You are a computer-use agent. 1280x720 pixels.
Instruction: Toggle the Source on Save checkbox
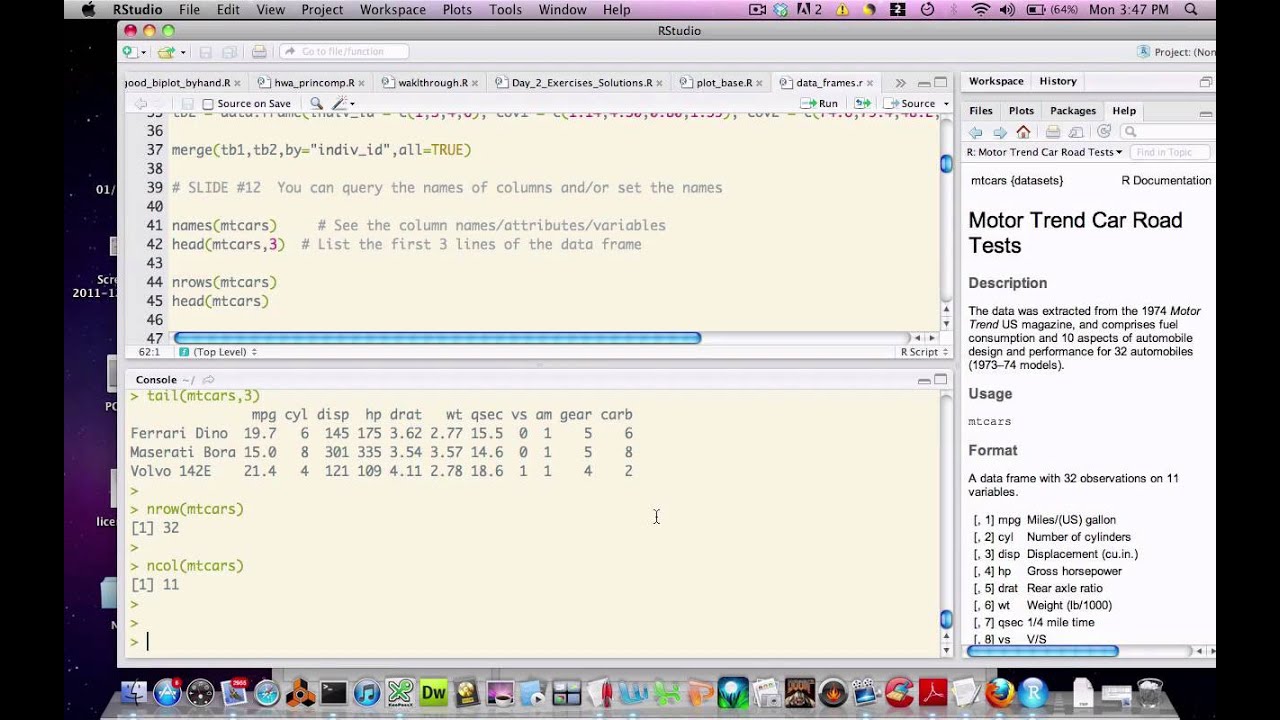[x=208, y=104]
